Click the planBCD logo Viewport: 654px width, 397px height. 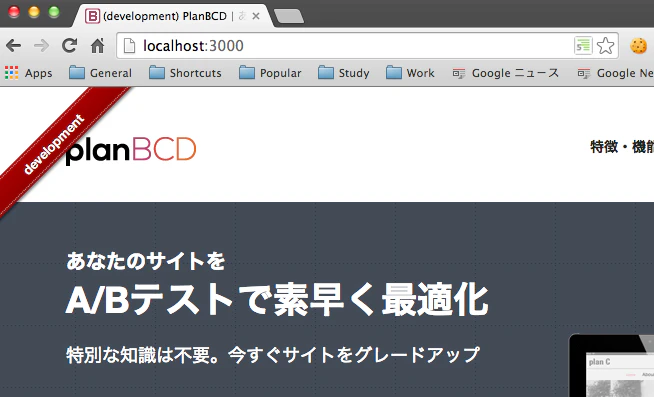pyautogui.click(x=131, y=150)
